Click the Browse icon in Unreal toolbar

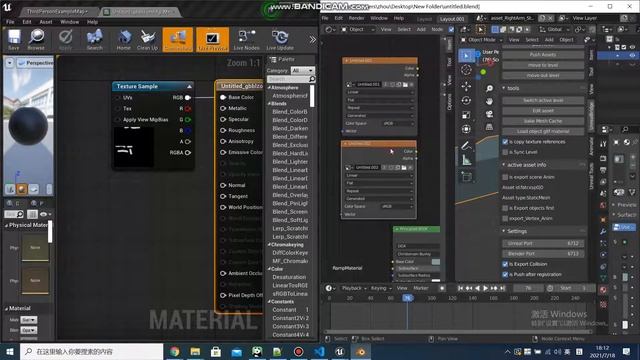(36, 40)
